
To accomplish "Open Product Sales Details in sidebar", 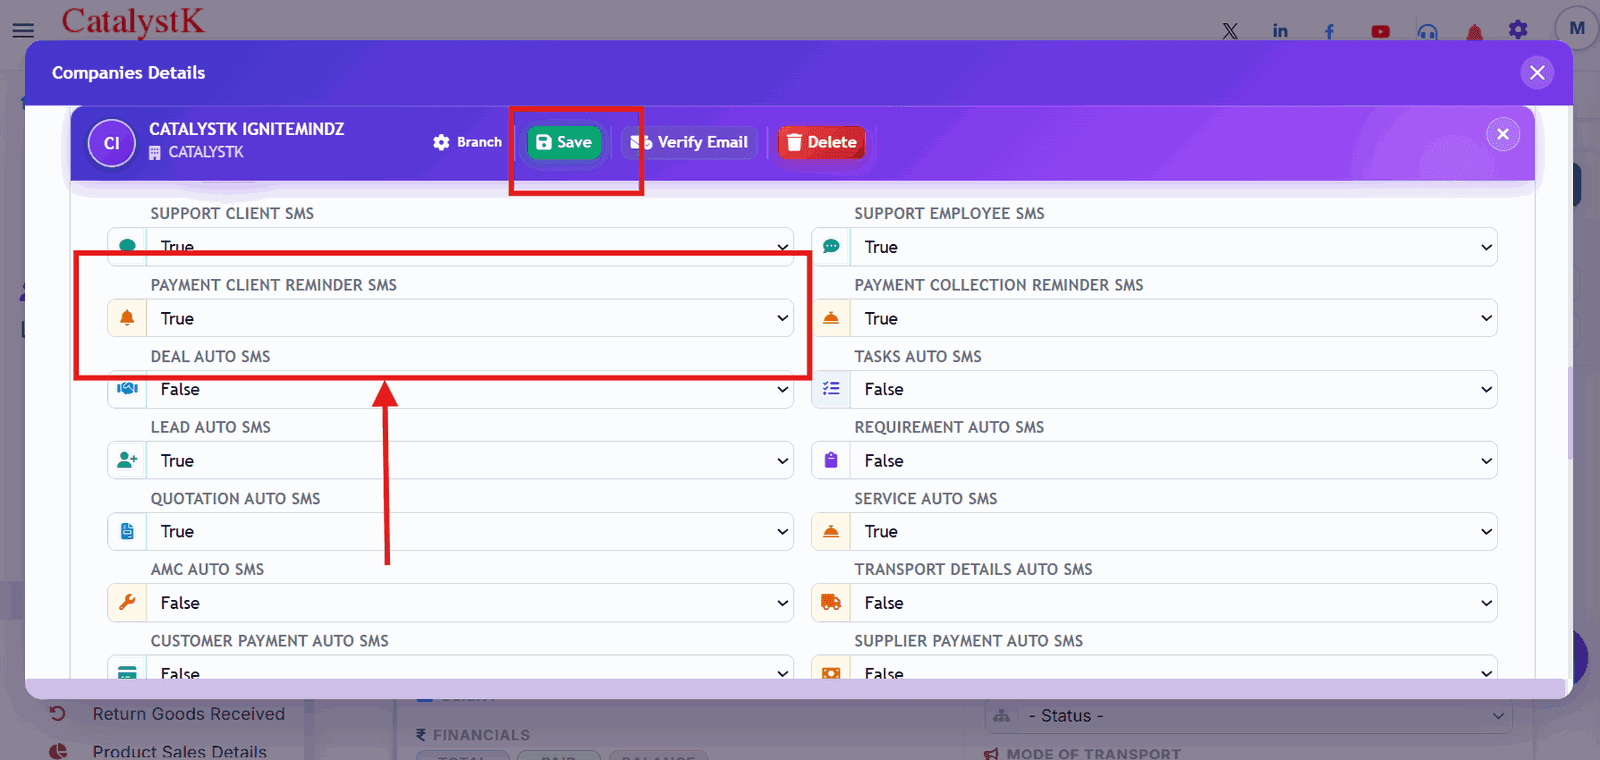I will 179,751.
